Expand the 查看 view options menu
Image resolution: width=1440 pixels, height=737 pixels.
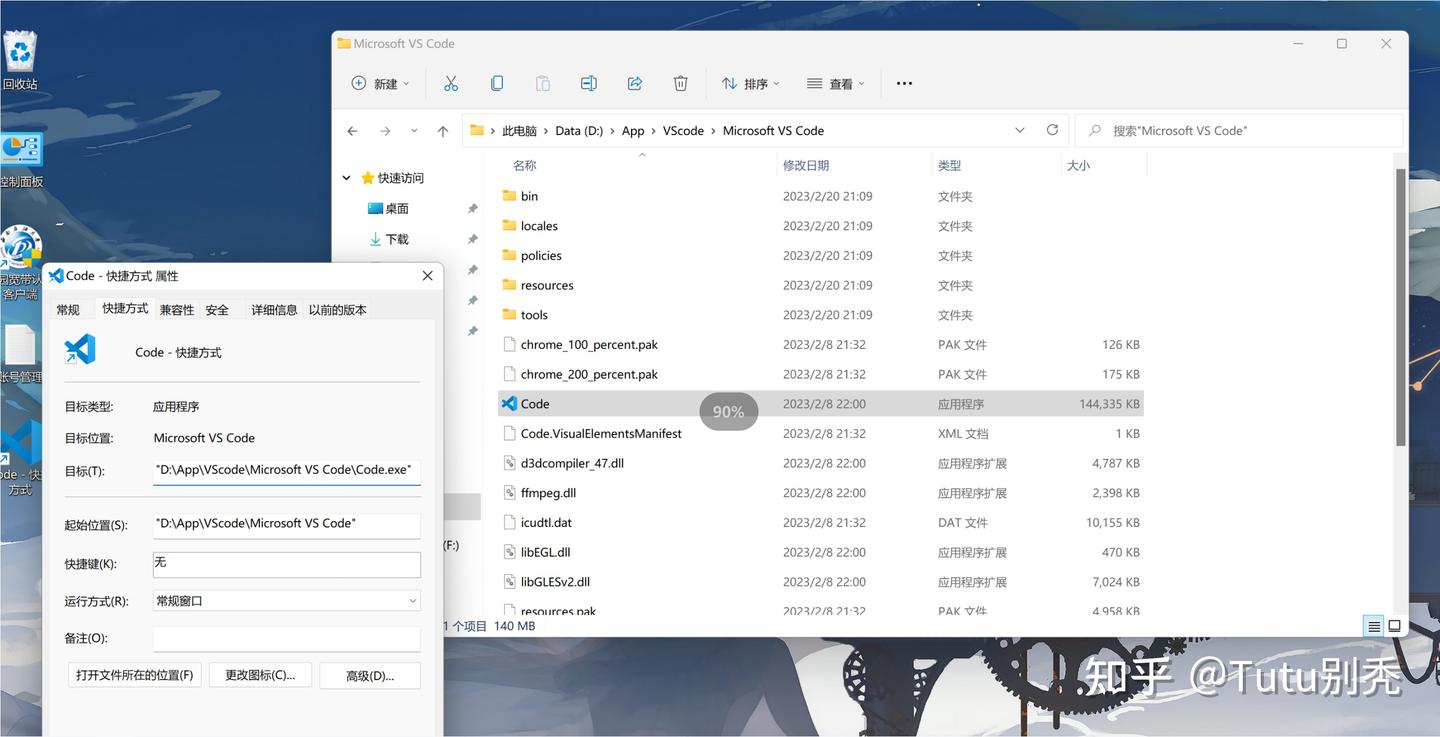(836, 83)
